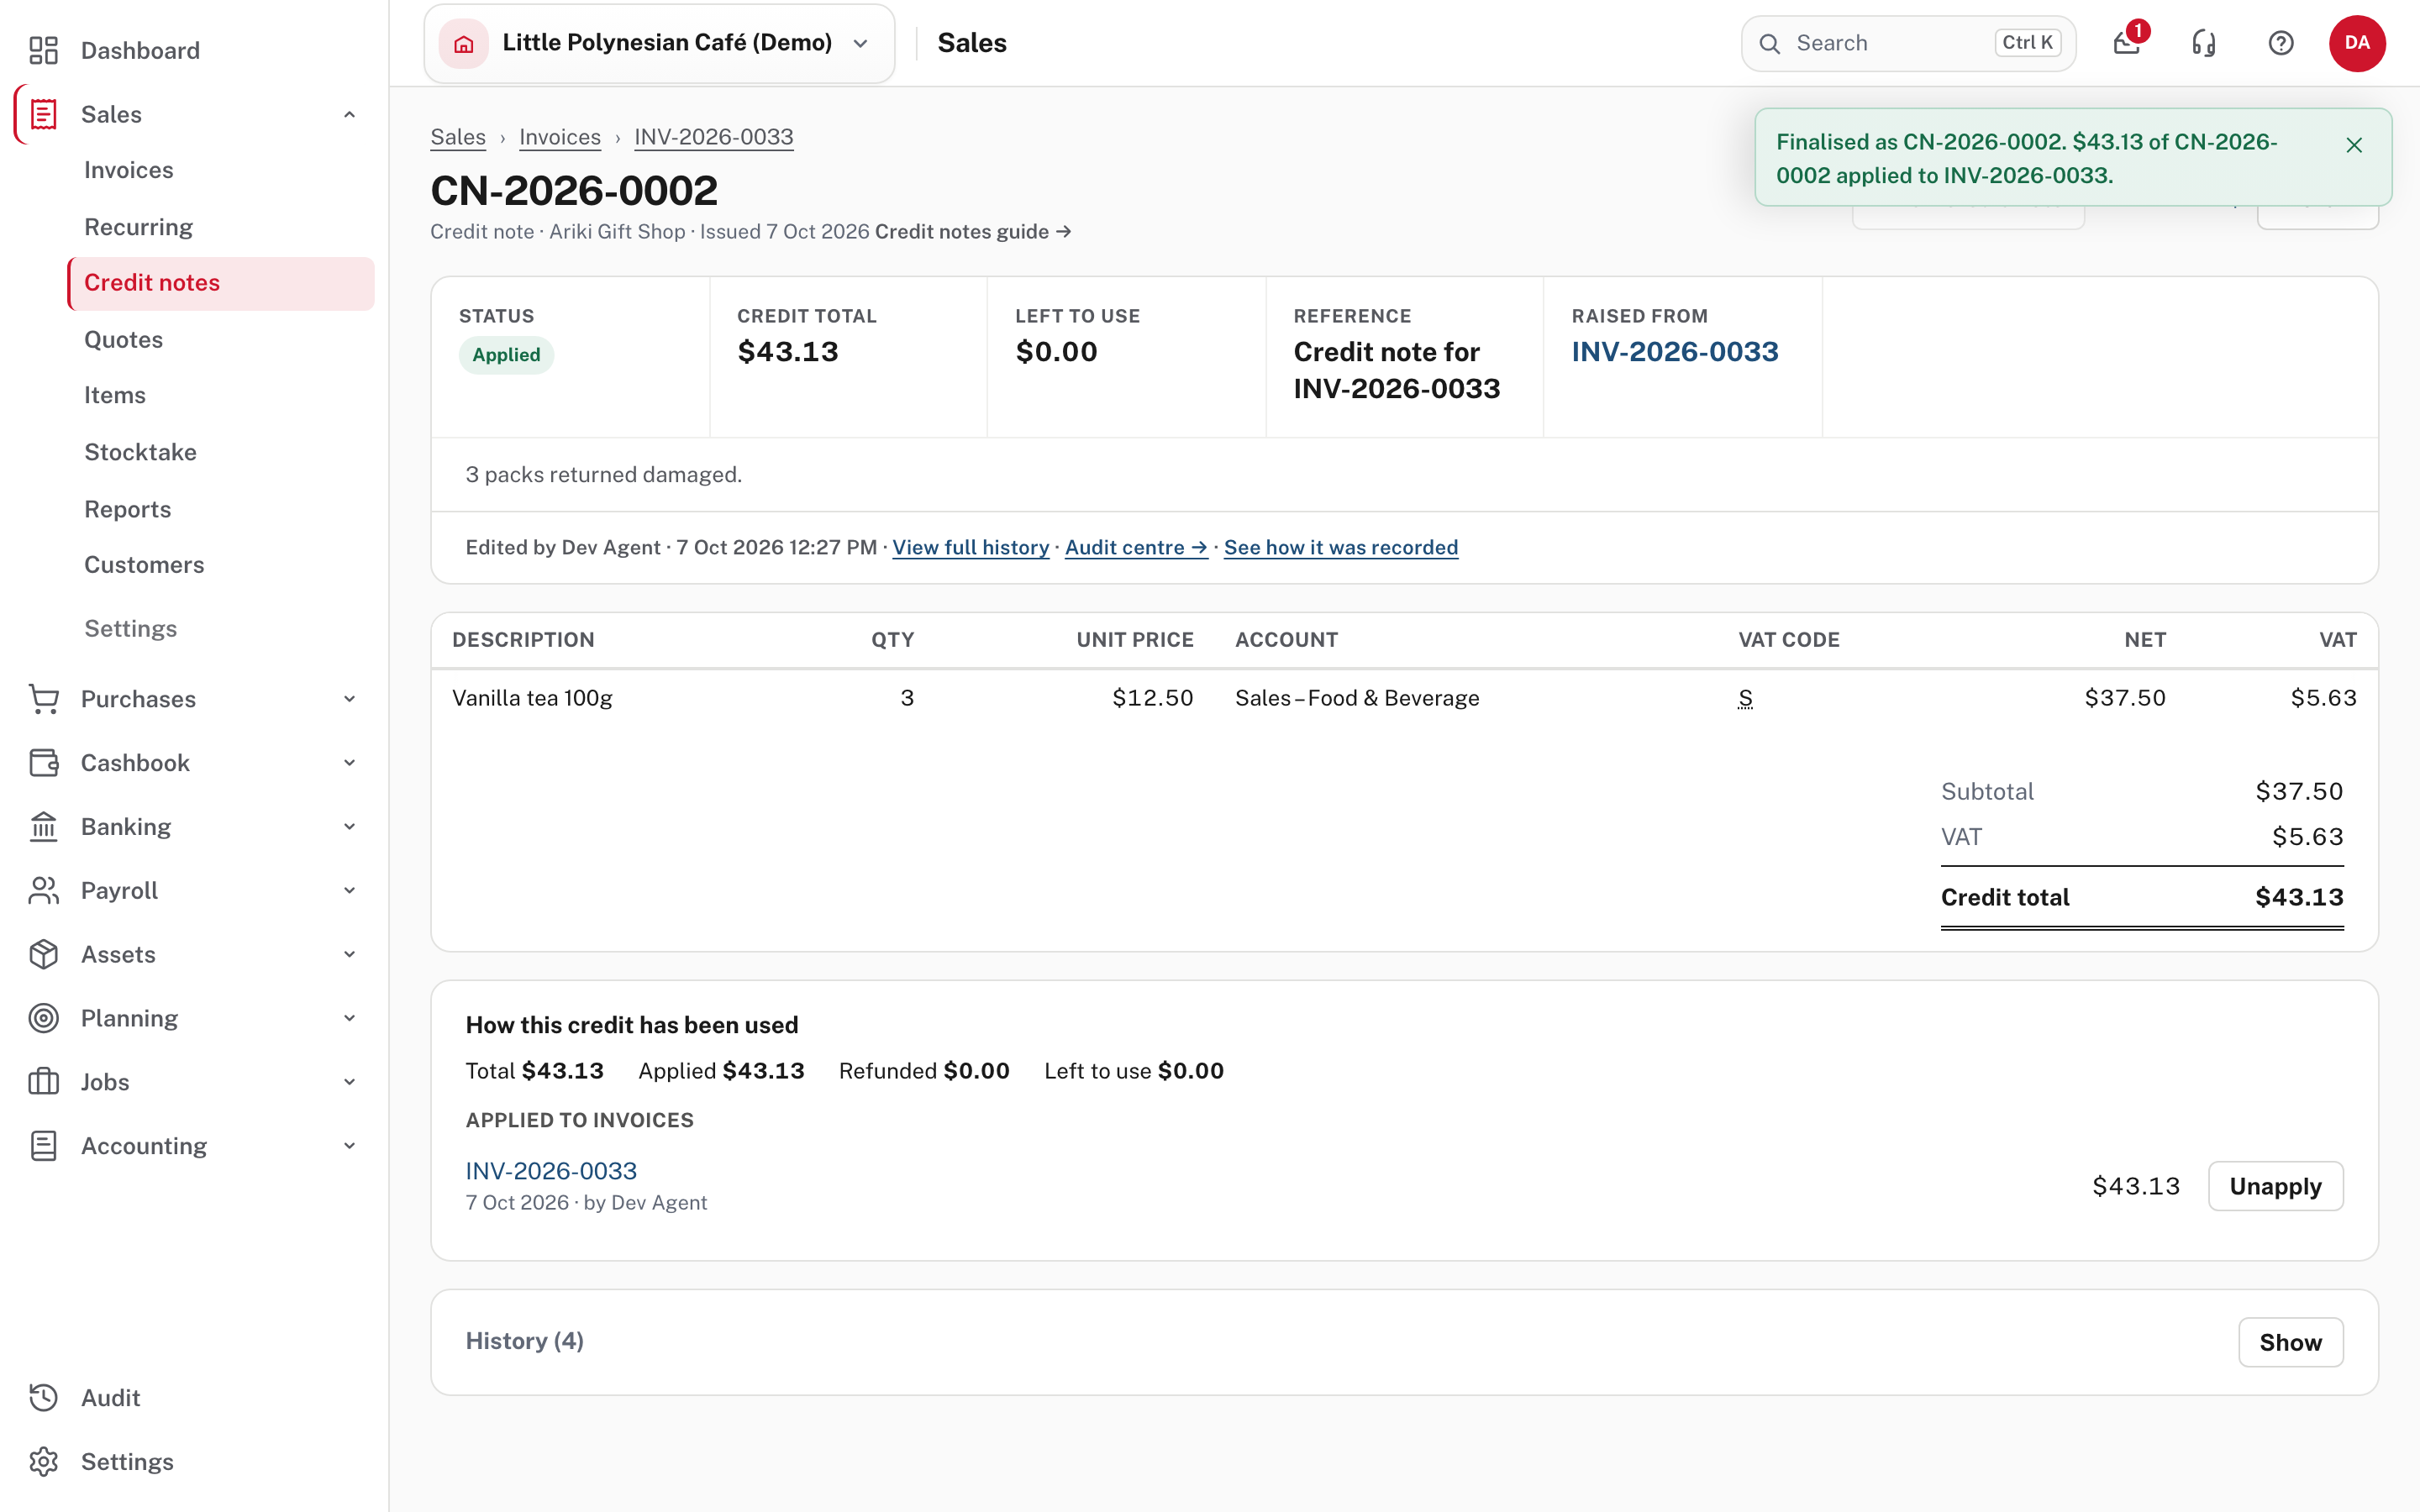Image resolution: width=2420 pixels, height=1512 pixels.
Task: Click the support headset icon
Action: tap(2204, 43)
